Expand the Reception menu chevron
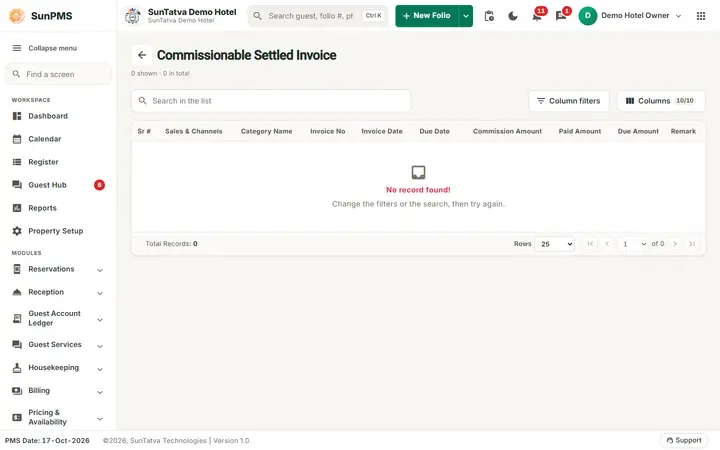The height and width of the screenshot is (450, 720). pos(100,293)
